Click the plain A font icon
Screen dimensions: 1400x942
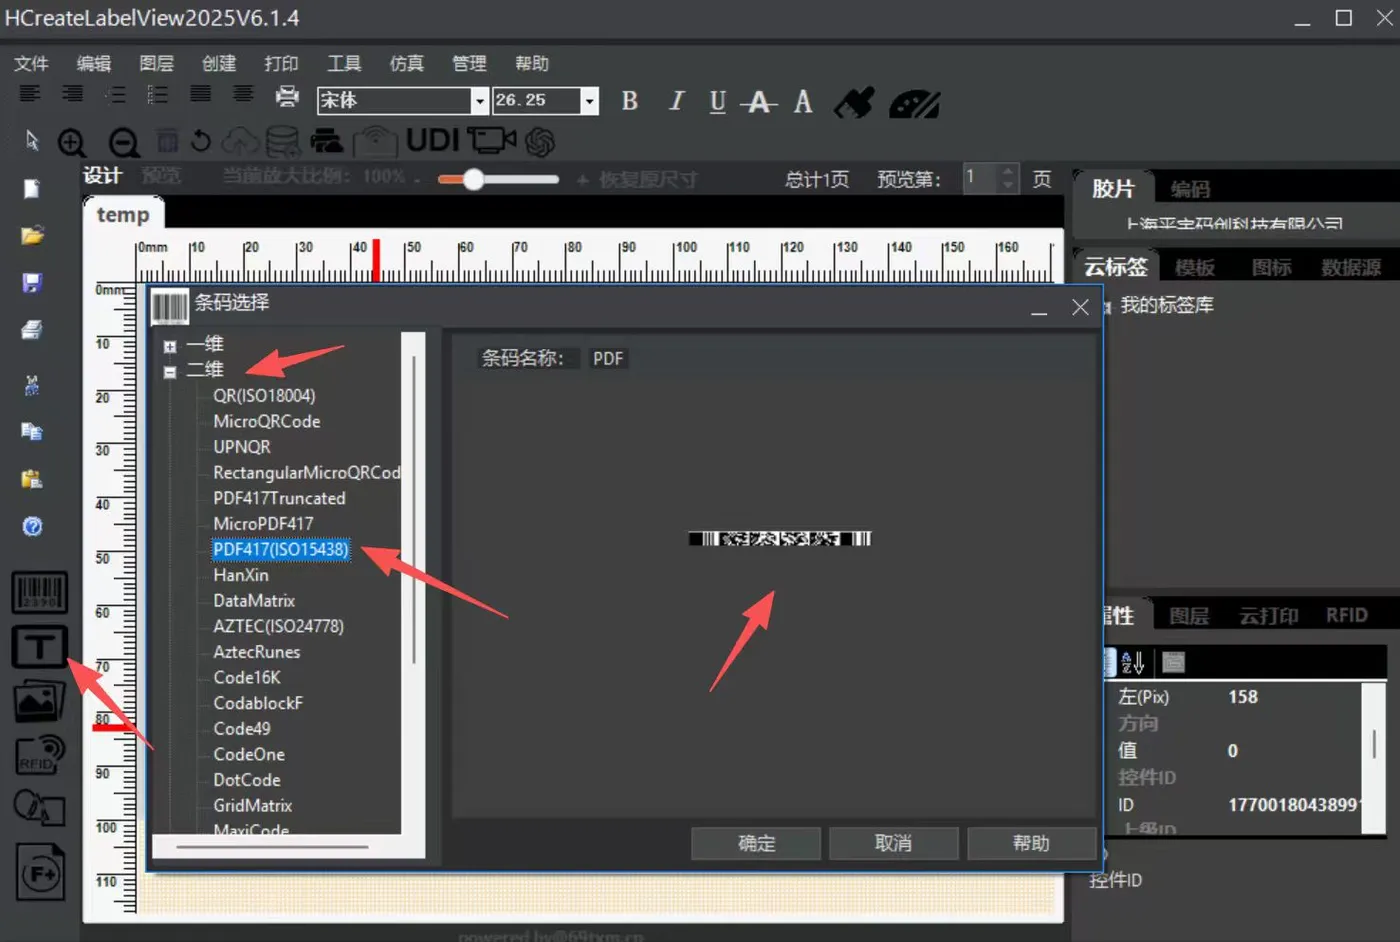click(x=803, y=102)
